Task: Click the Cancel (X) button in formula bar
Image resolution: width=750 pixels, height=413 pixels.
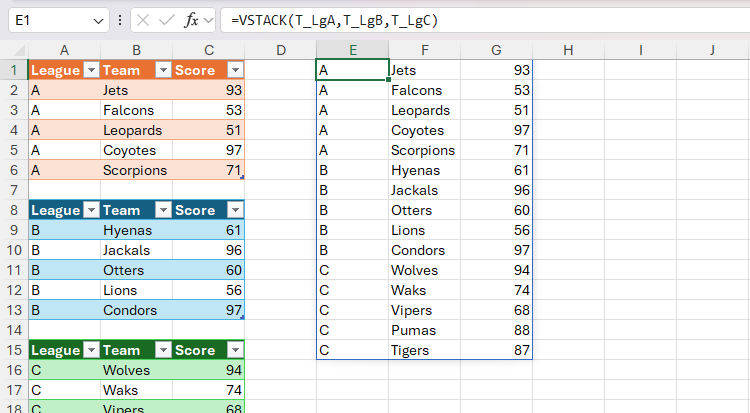Action: coord(143,20)
